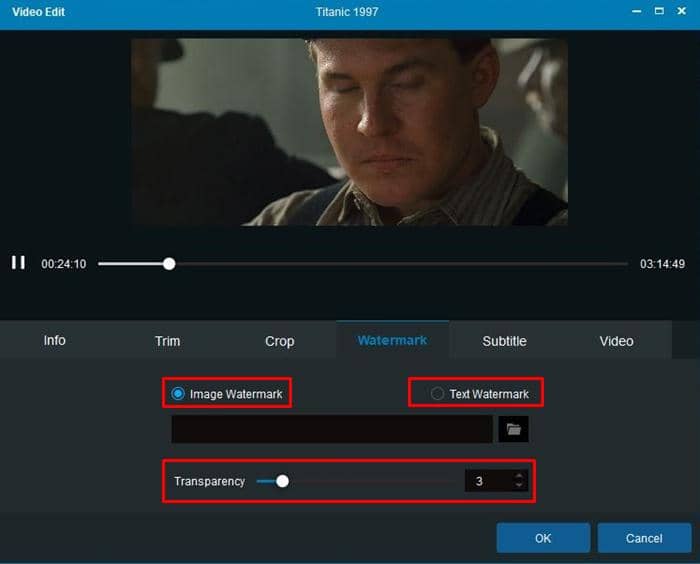Select the Text Watermark radio button
Image resolution: width=700 pixels, height=564 pixels.
point(437,393)
